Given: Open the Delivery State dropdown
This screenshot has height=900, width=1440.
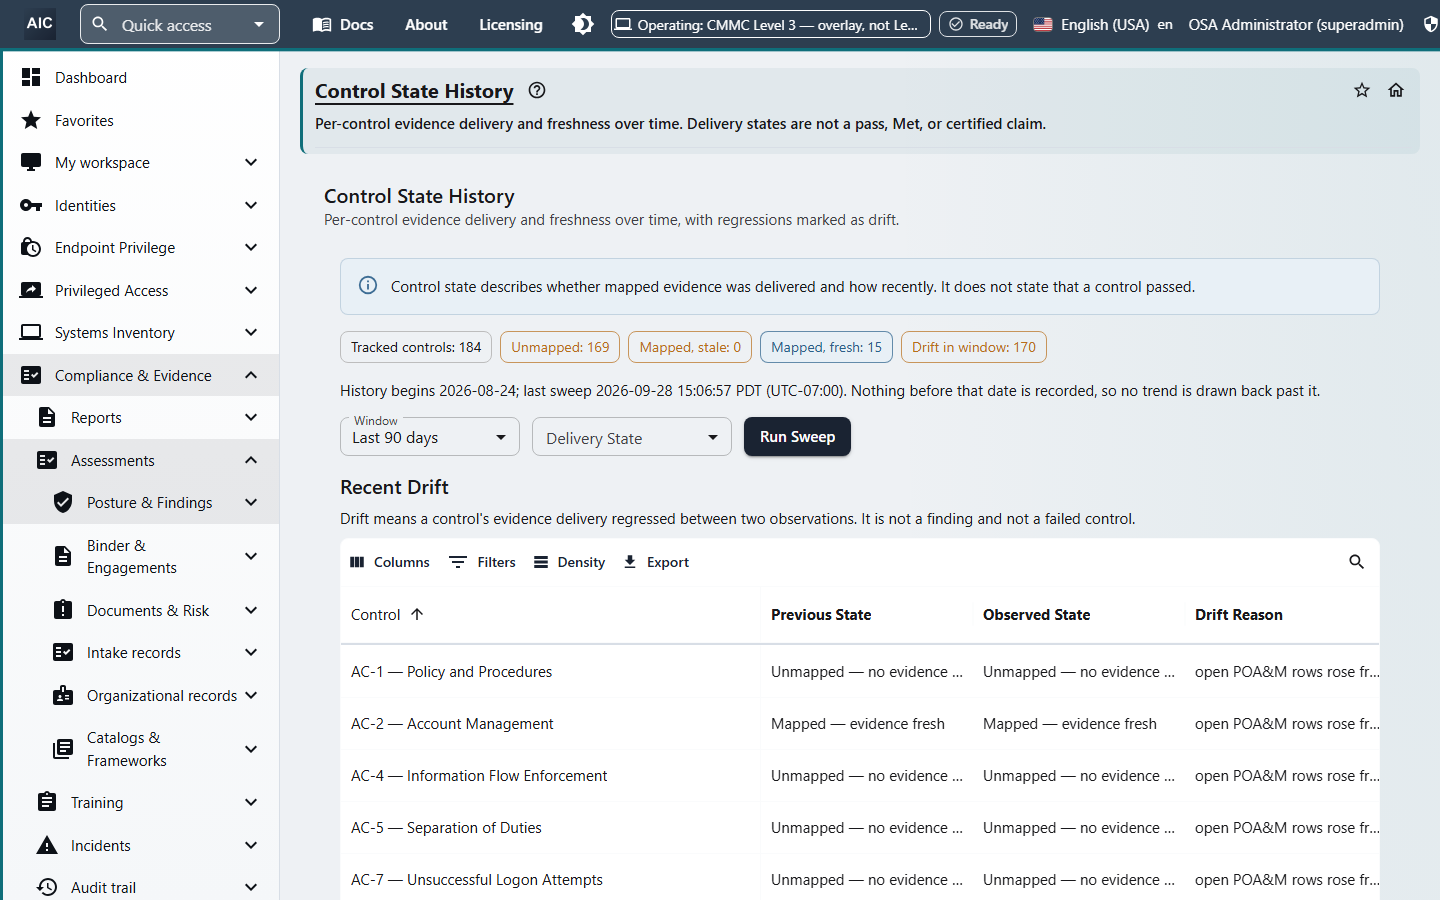Looking at the screenshot, I should [x=632, y=437].
